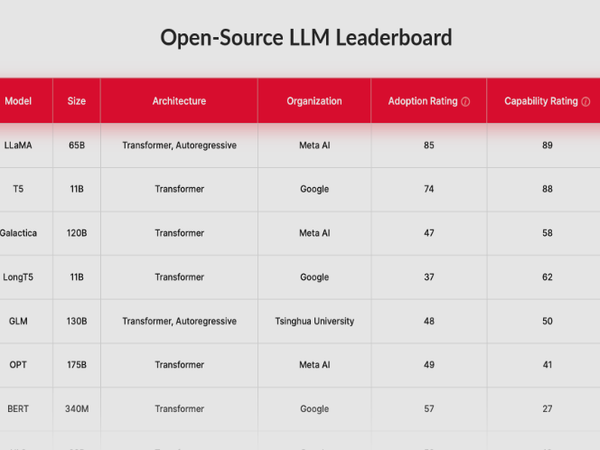Click the LongT5 row's Transformer cell
600x450 pixels.
(x=179, y=277)
